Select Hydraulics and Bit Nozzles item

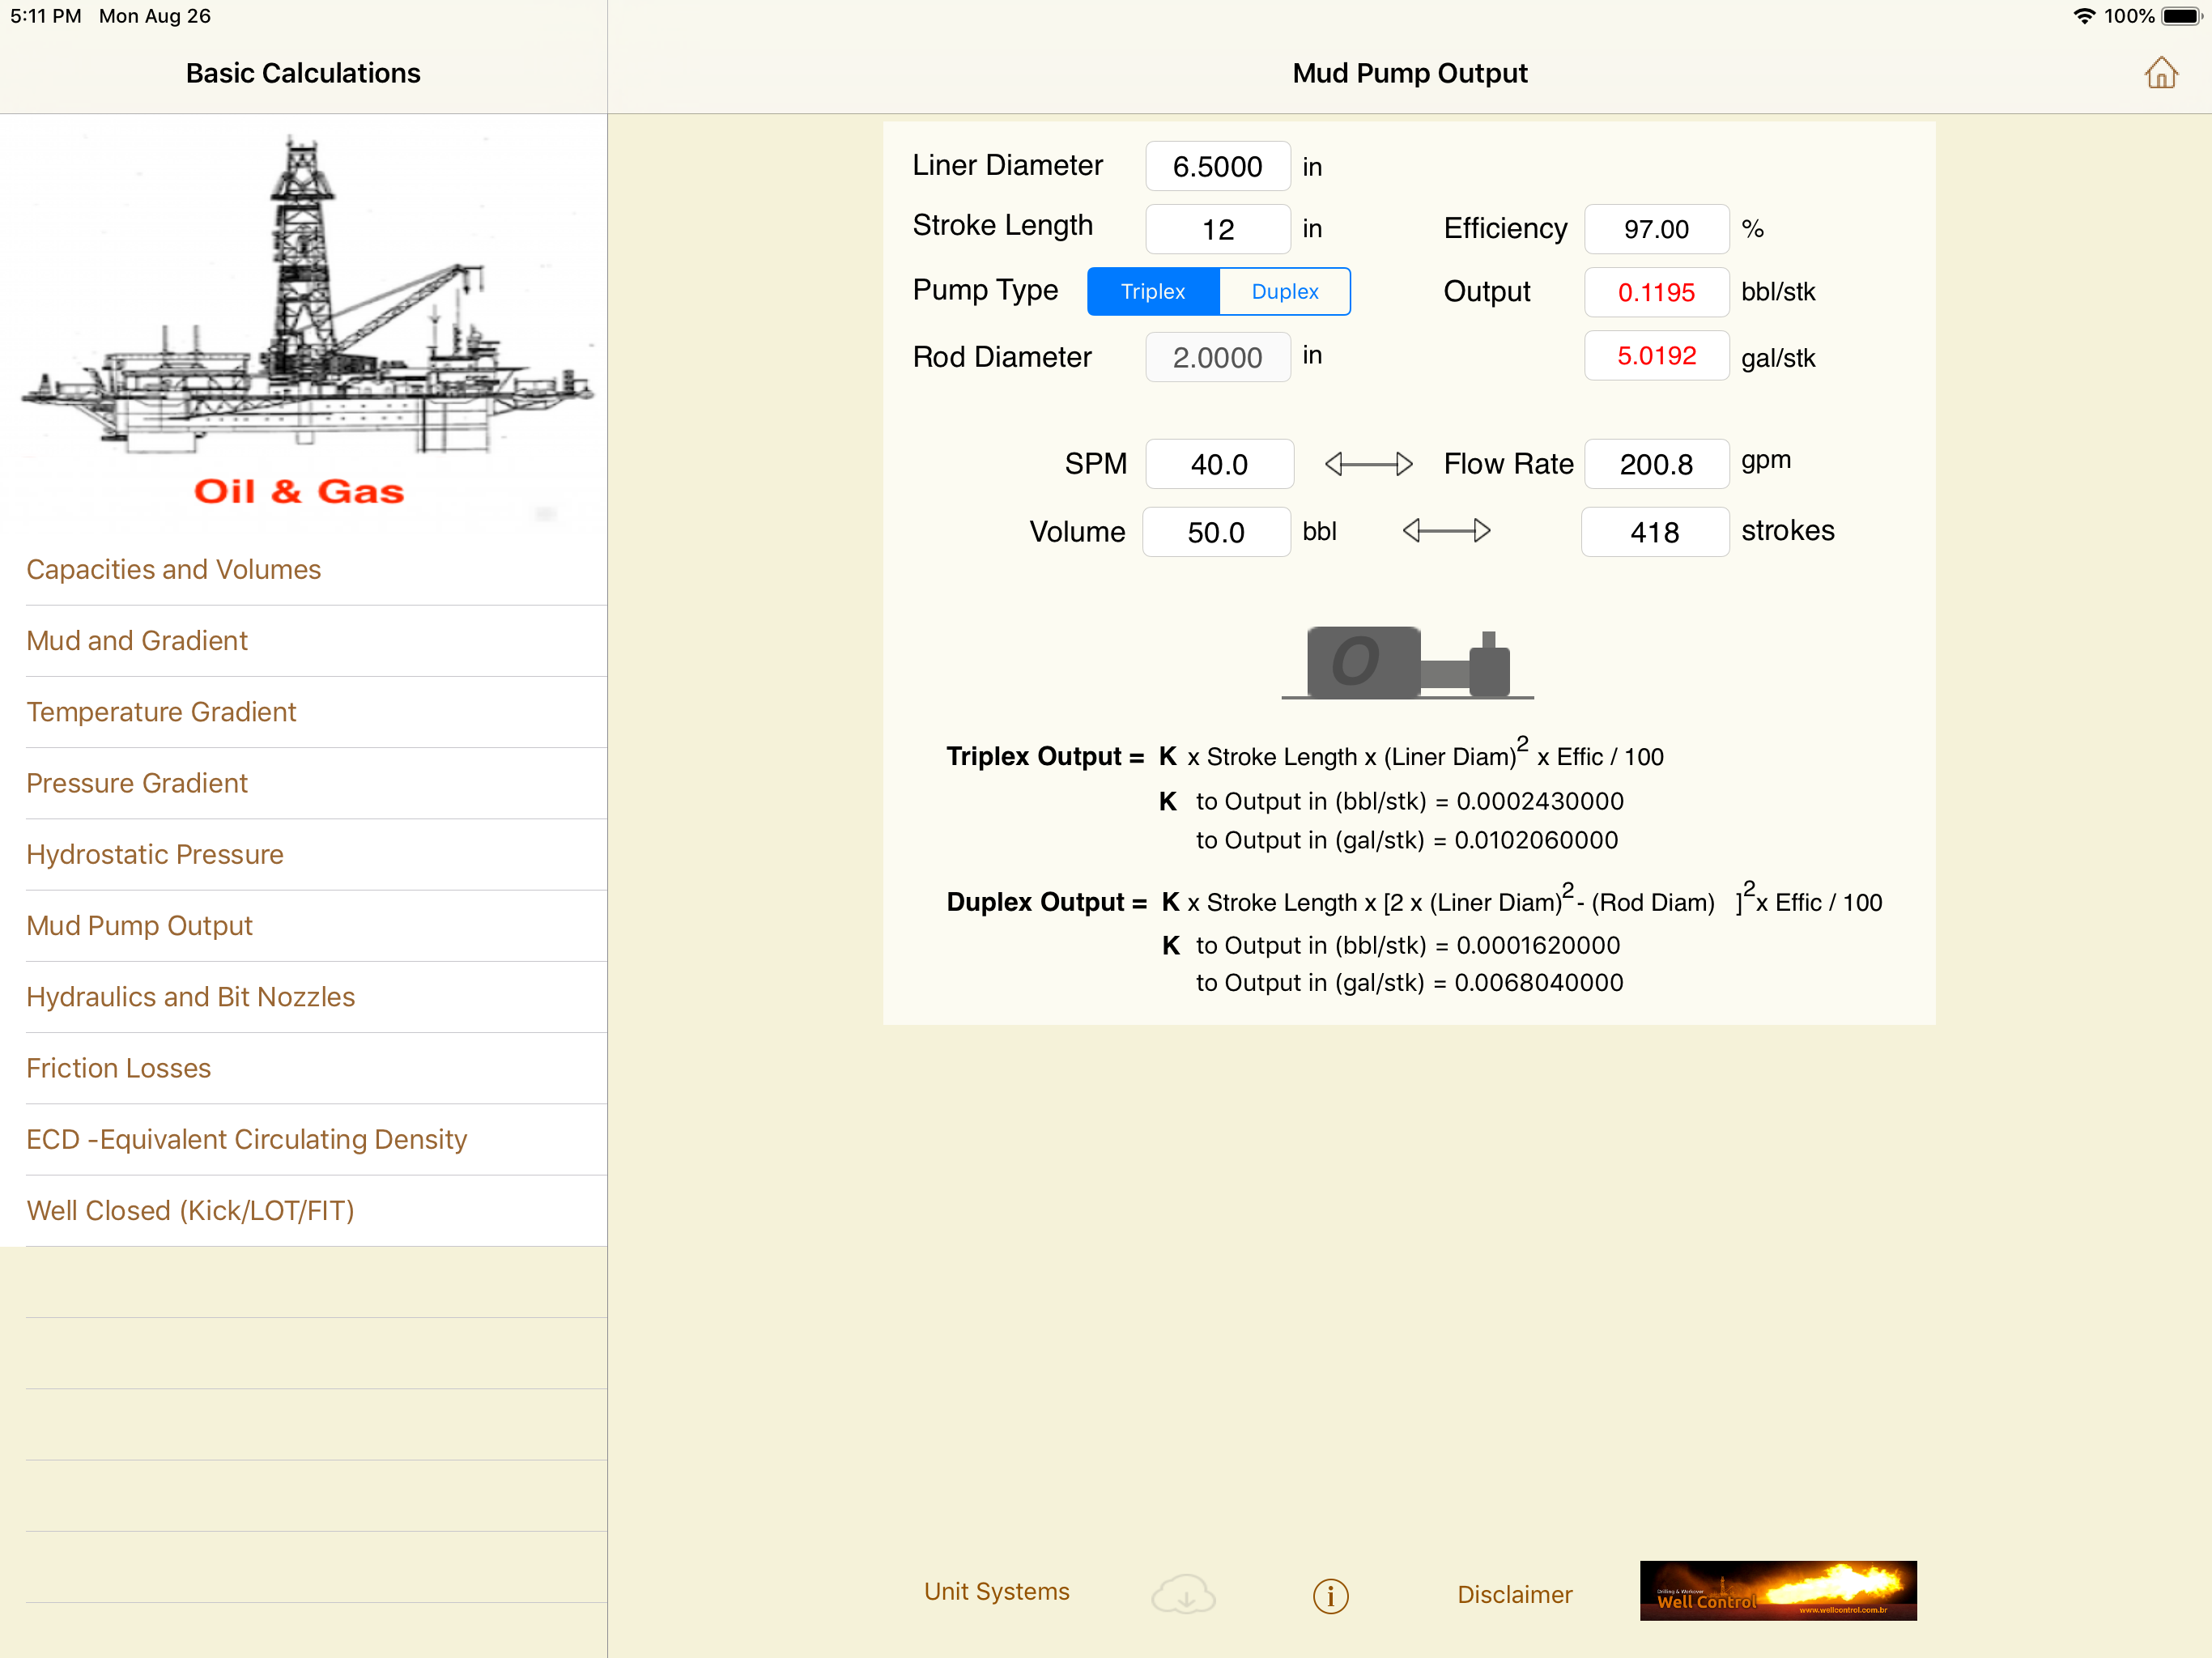[190, 997]
